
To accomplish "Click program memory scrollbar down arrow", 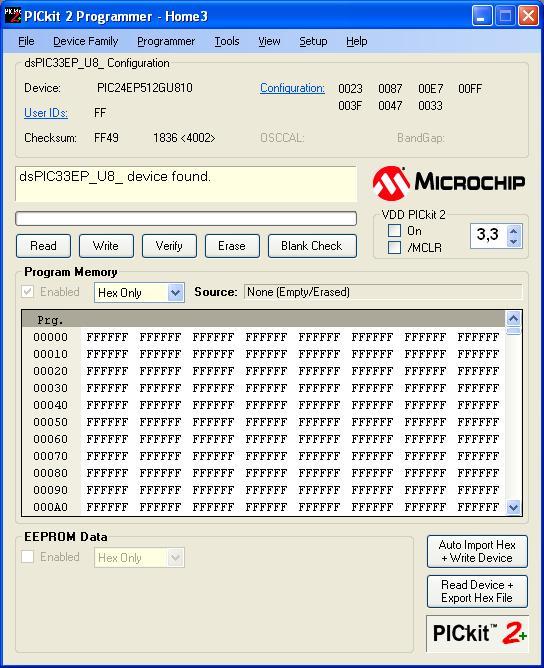I will tap(514, 507).
